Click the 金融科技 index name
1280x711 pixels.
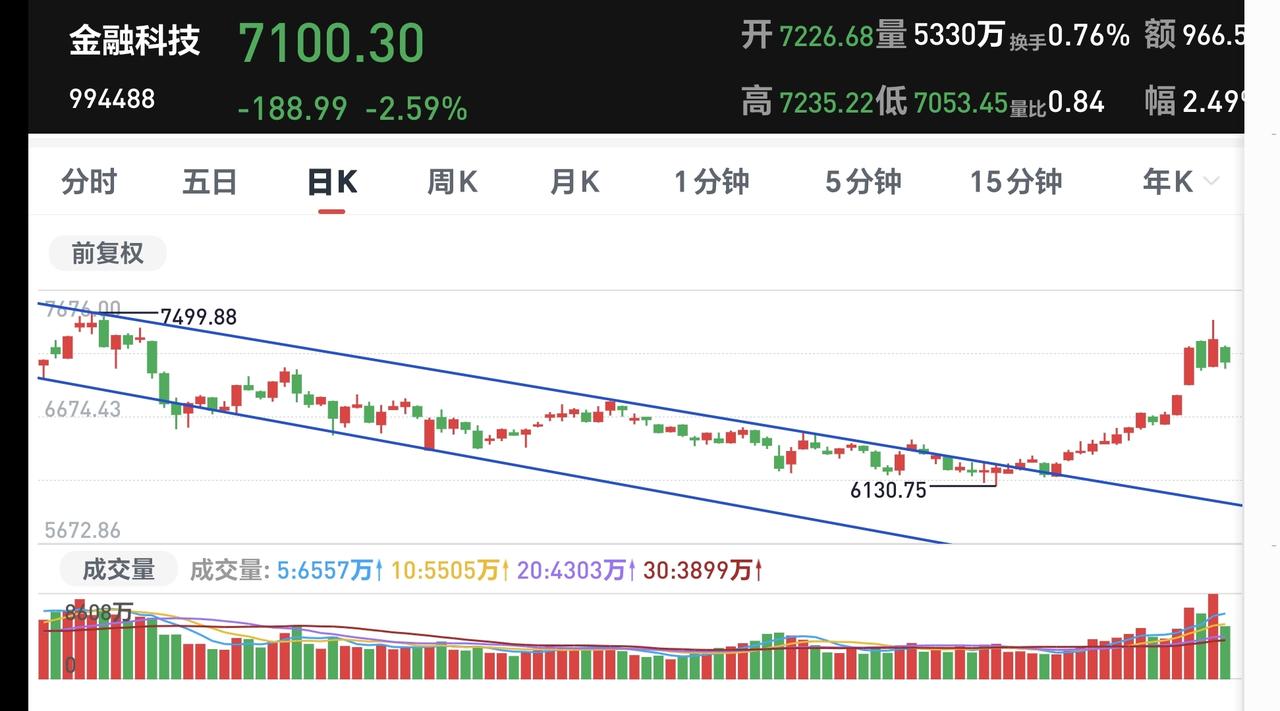135,41
